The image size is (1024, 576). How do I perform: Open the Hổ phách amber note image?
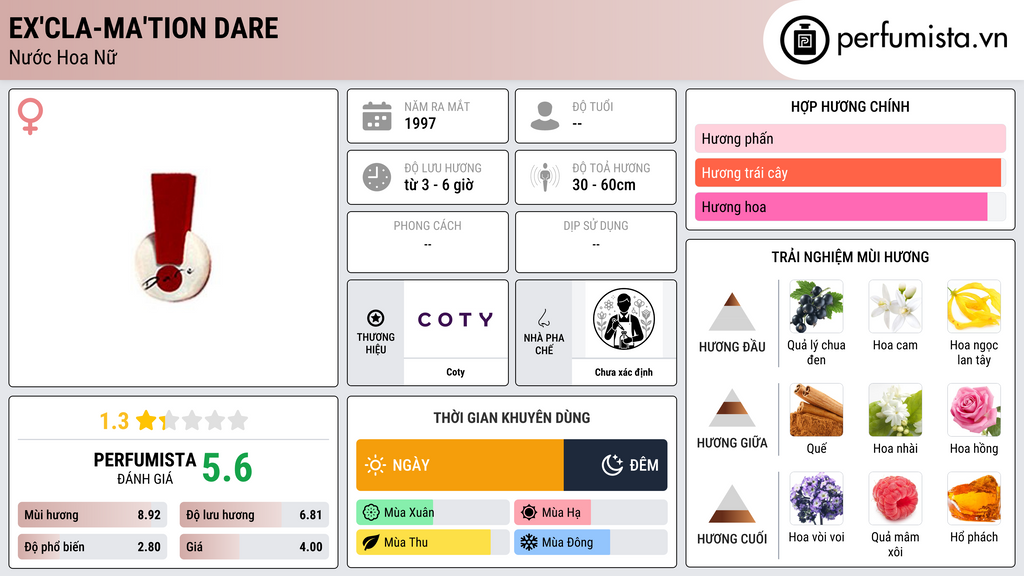tap(974, 499)
